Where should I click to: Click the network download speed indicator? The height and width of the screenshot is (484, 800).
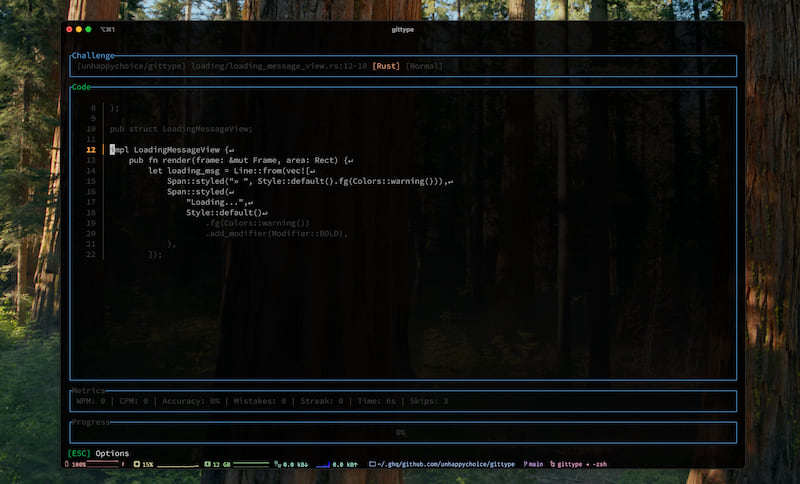coord(294,465)
